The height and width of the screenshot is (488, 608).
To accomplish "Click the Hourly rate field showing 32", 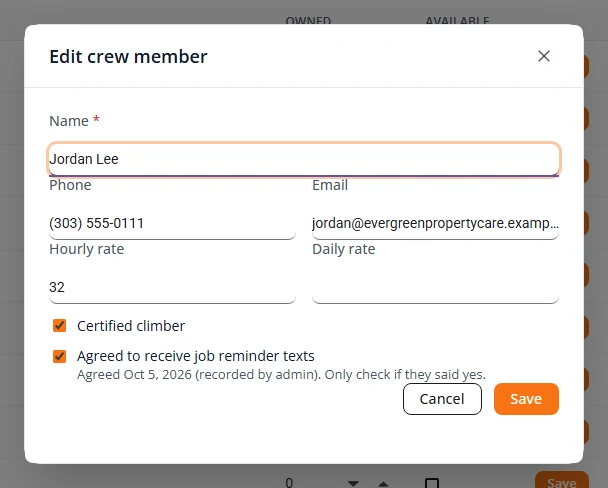I will (172, 287).
